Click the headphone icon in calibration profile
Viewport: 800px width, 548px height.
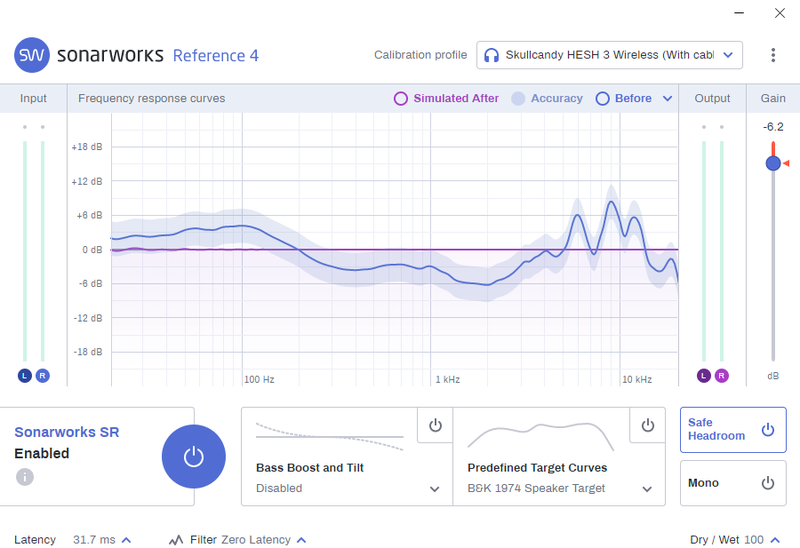click(491, 55)
